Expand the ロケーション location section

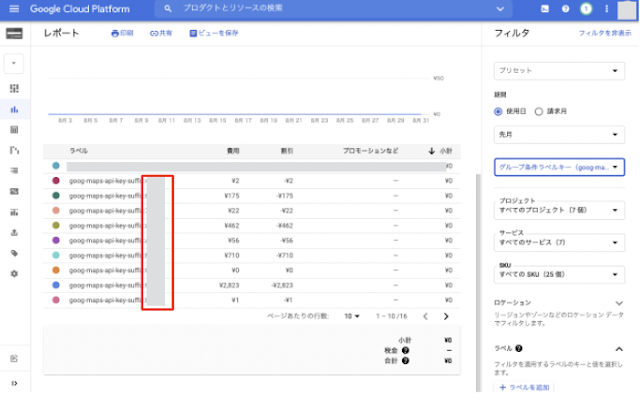point(619,303)
